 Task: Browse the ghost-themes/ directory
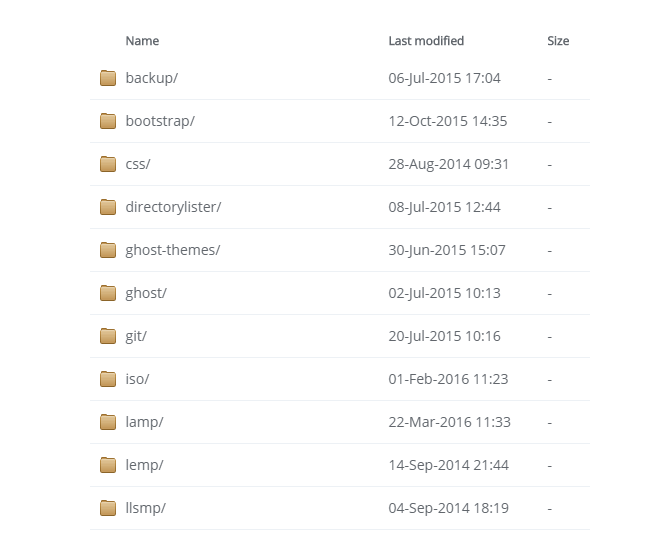173,250
